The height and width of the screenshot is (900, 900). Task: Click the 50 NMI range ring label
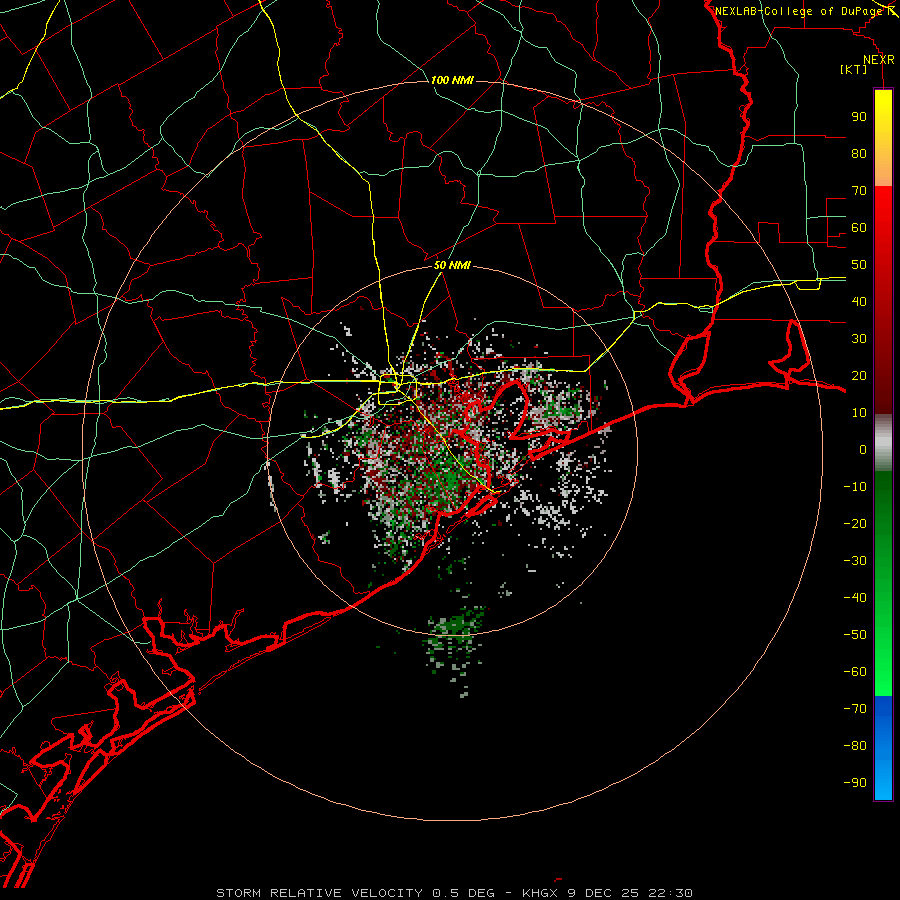pos(452,265)
